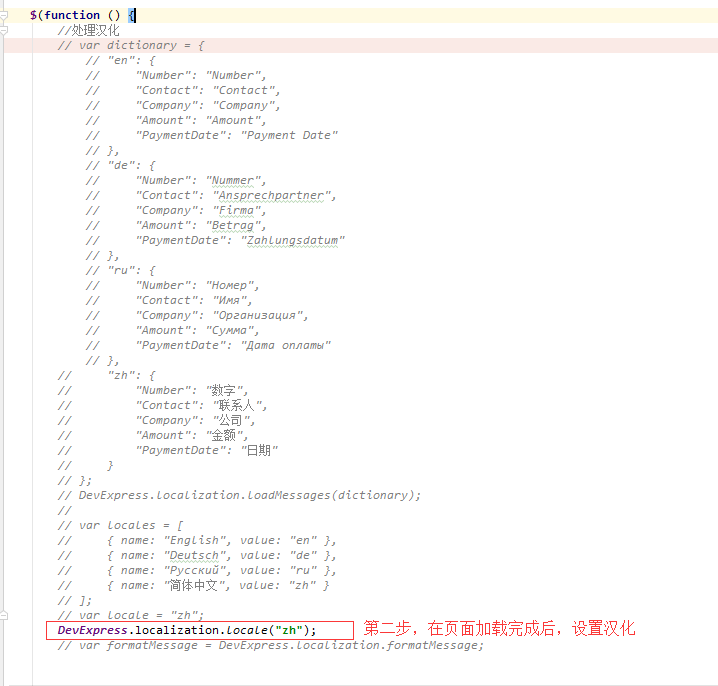Place cursor on the function keyword
The height and width of the screenshot is (686, 718).
tap(70, 15)
